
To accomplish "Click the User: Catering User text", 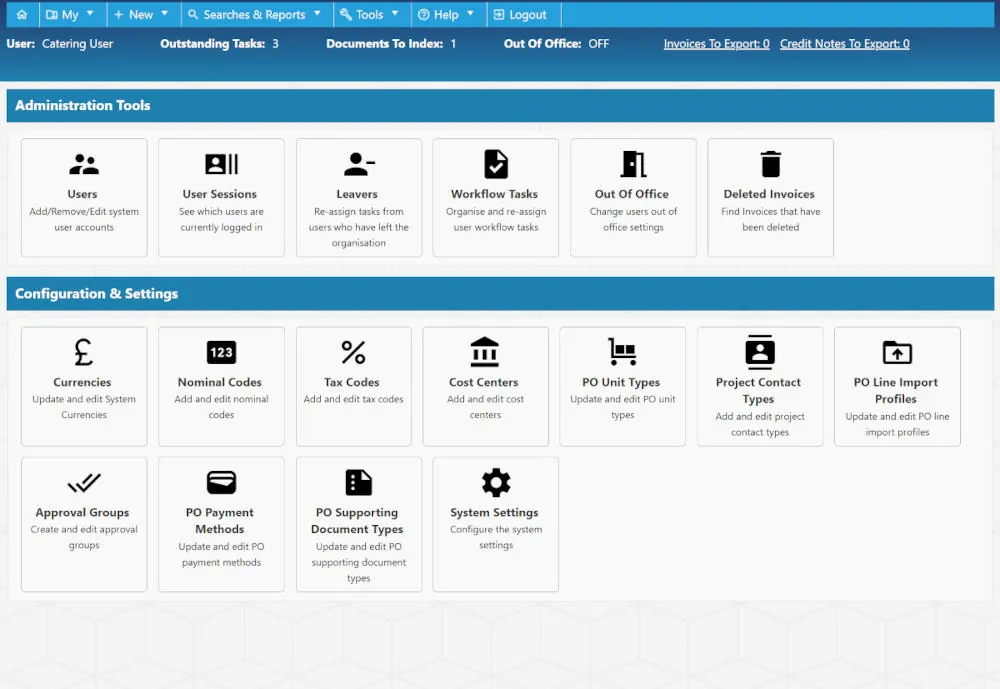I will pyautogui.click(x=60, y=43).
